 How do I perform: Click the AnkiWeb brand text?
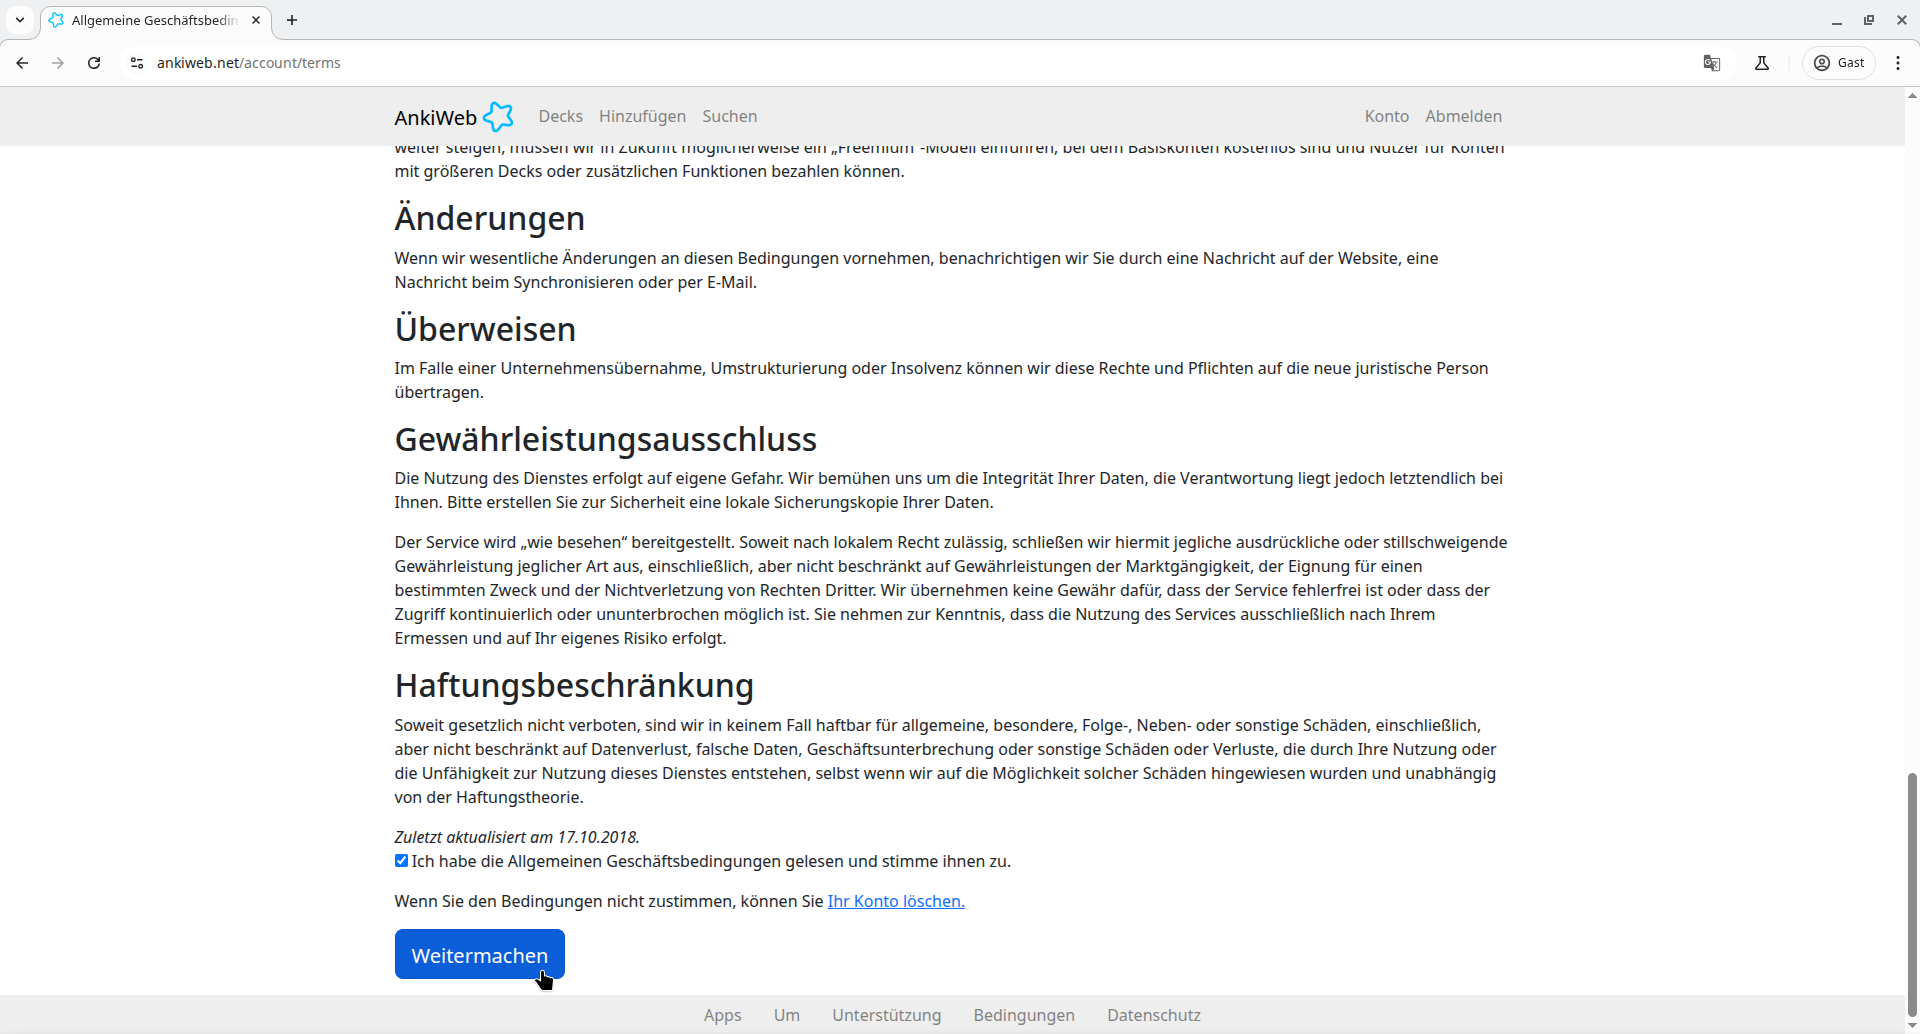(x=435, y=118)
